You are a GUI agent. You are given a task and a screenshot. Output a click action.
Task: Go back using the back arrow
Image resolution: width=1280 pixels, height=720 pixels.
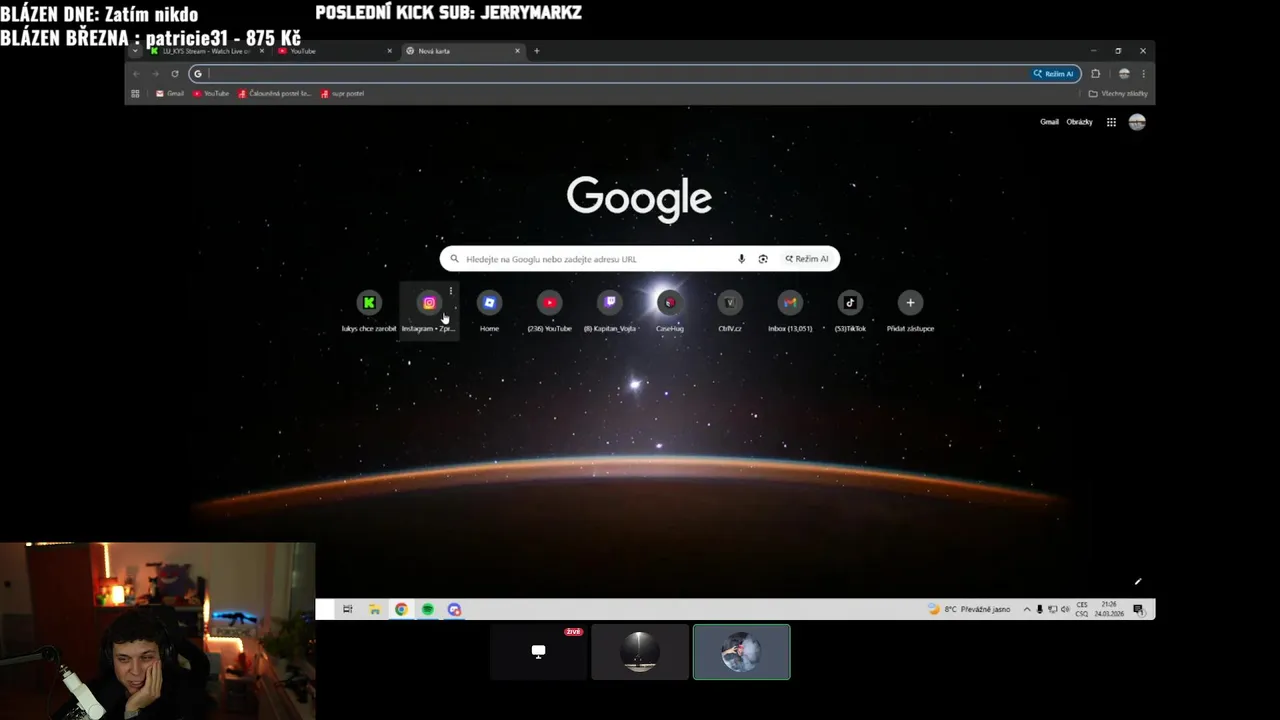pyautogui.click(x=137, y=74)
